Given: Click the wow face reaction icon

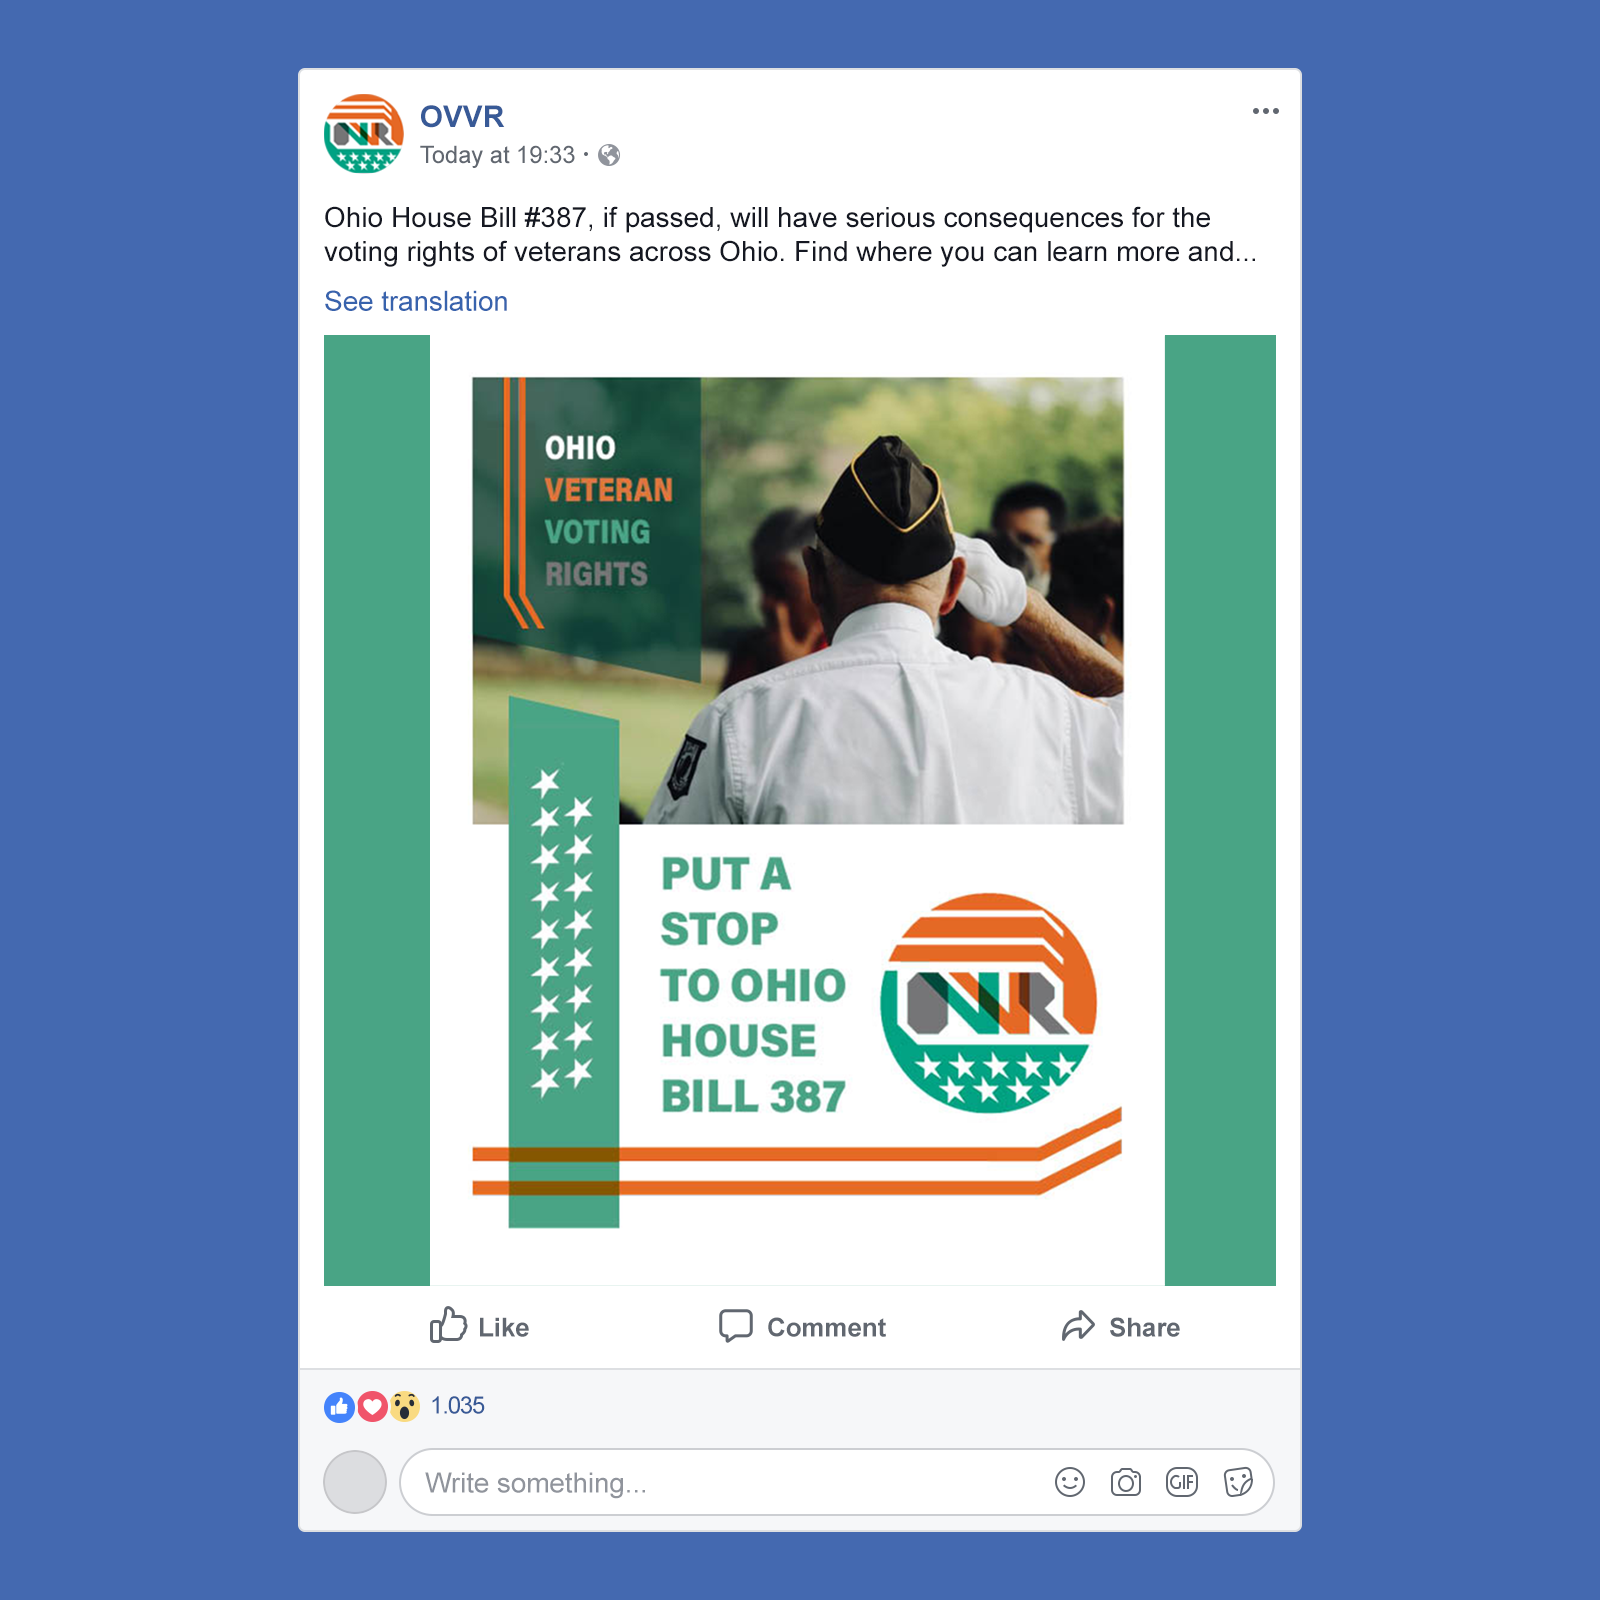Looking at the screenshot, I should [x=404, y=1407].
